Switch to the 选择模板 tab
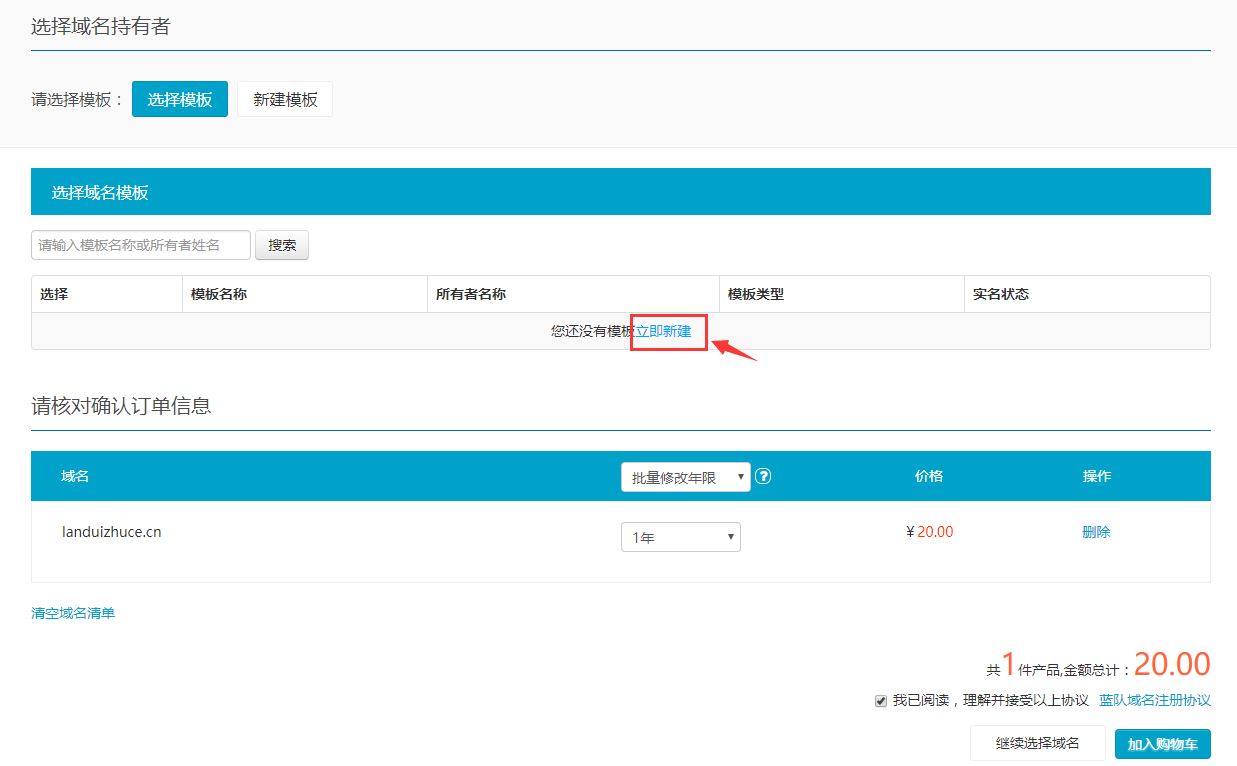This screenshot has height=766, width=1237. (180, 99)
